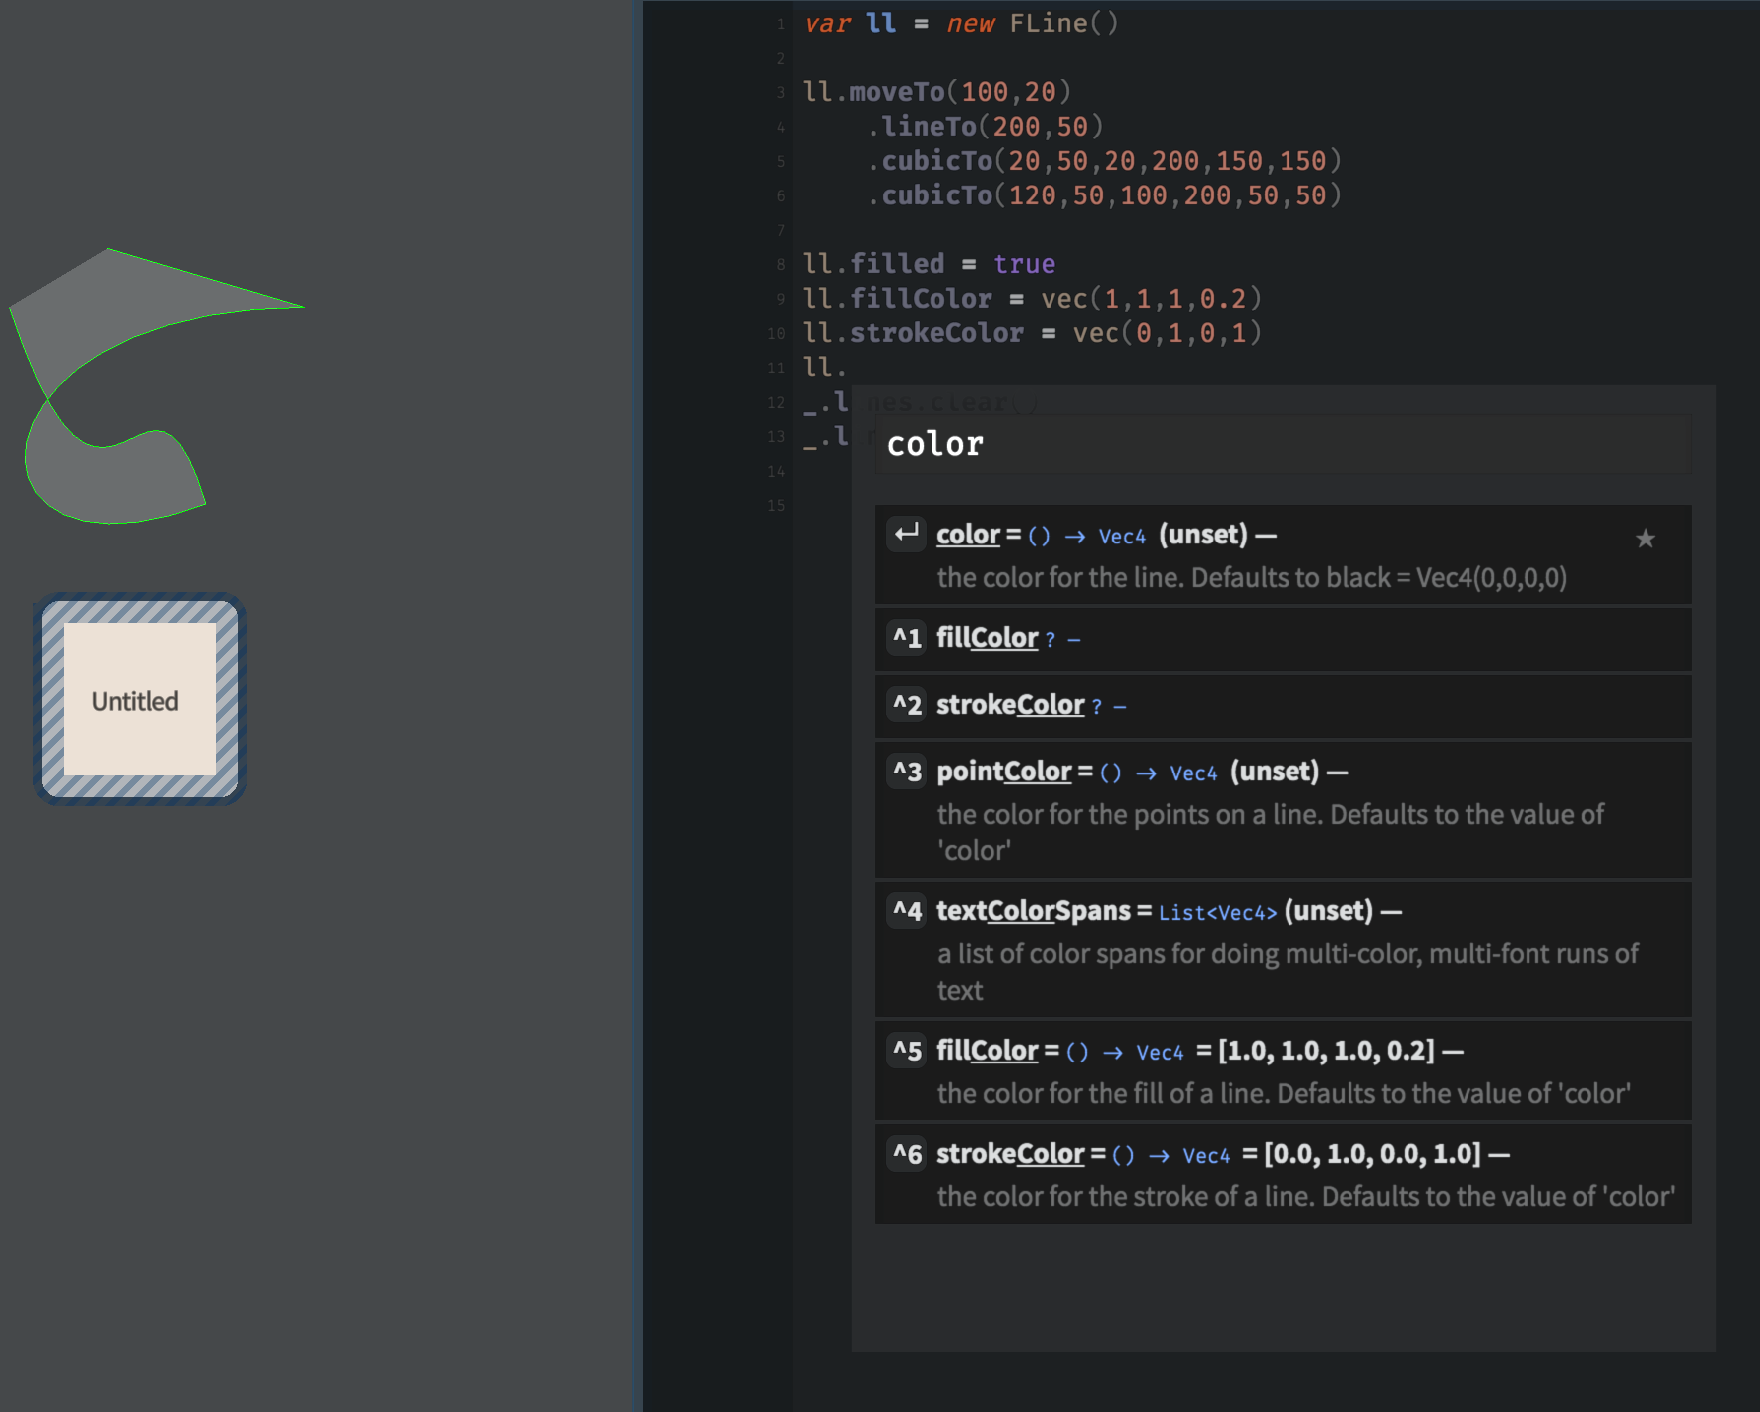
Task: Pick the underlined color completion name
Action: pos(967,535)
